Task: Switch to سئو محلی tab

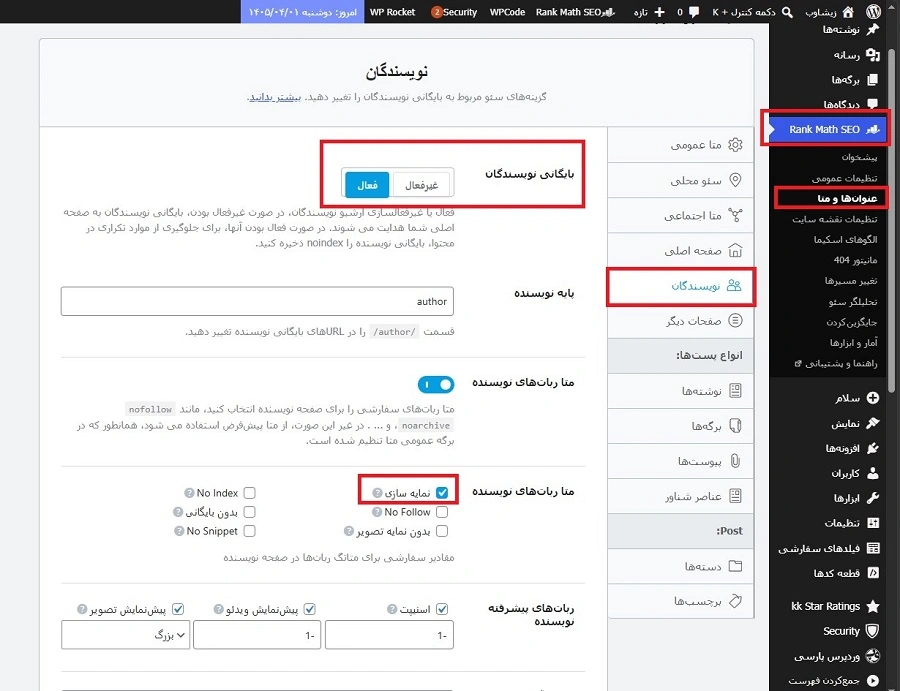Action: (680, 180)
